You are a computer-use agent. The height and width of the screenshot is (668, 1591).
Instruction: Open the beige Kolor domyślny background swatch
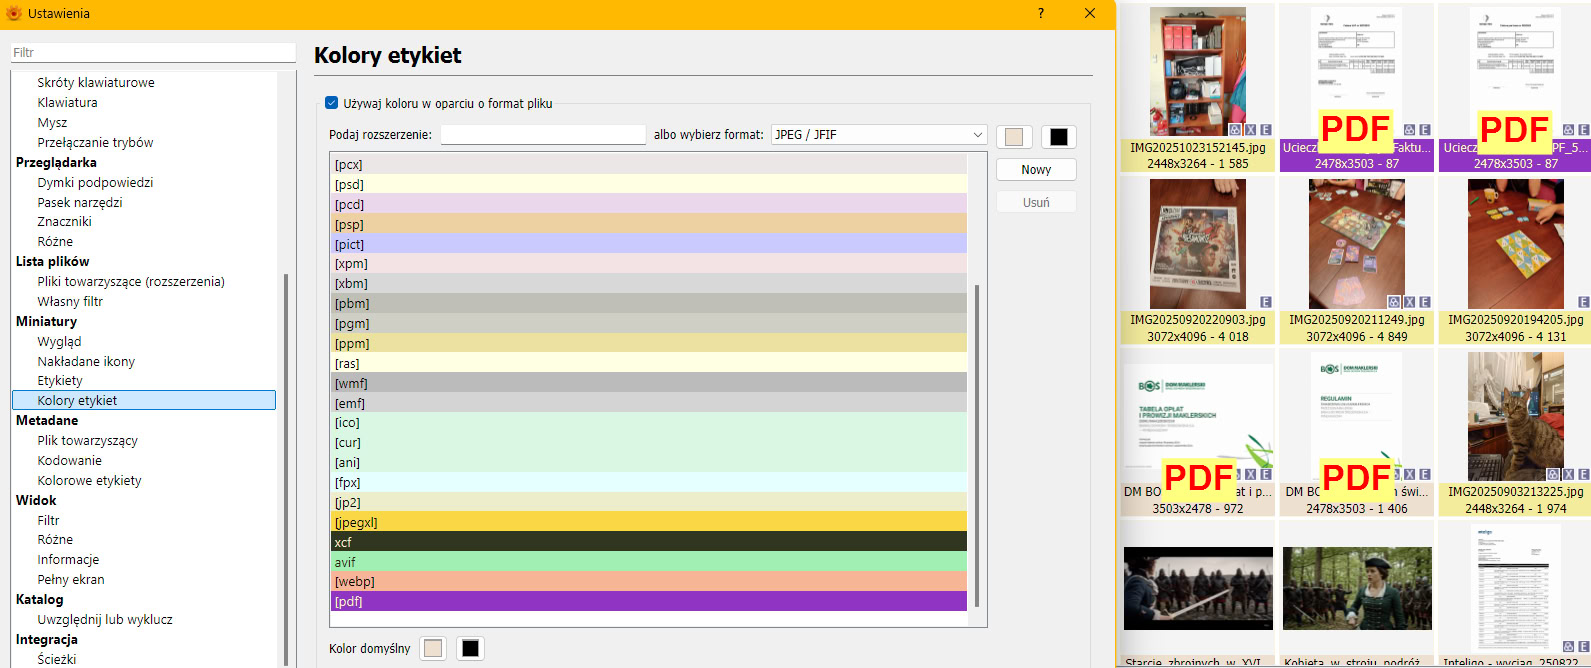coord(433,648)
